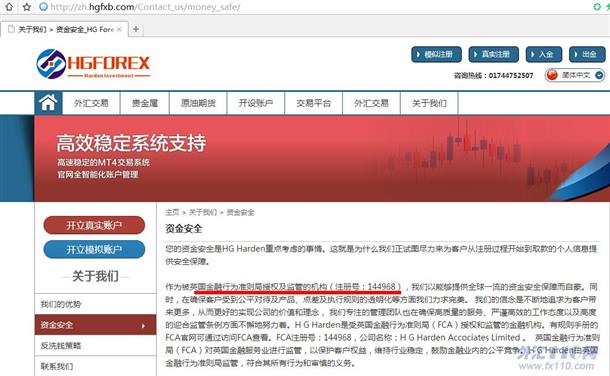Click the browser home icon
This screenshot has width=610, height=376.
[x=9, y=7]
